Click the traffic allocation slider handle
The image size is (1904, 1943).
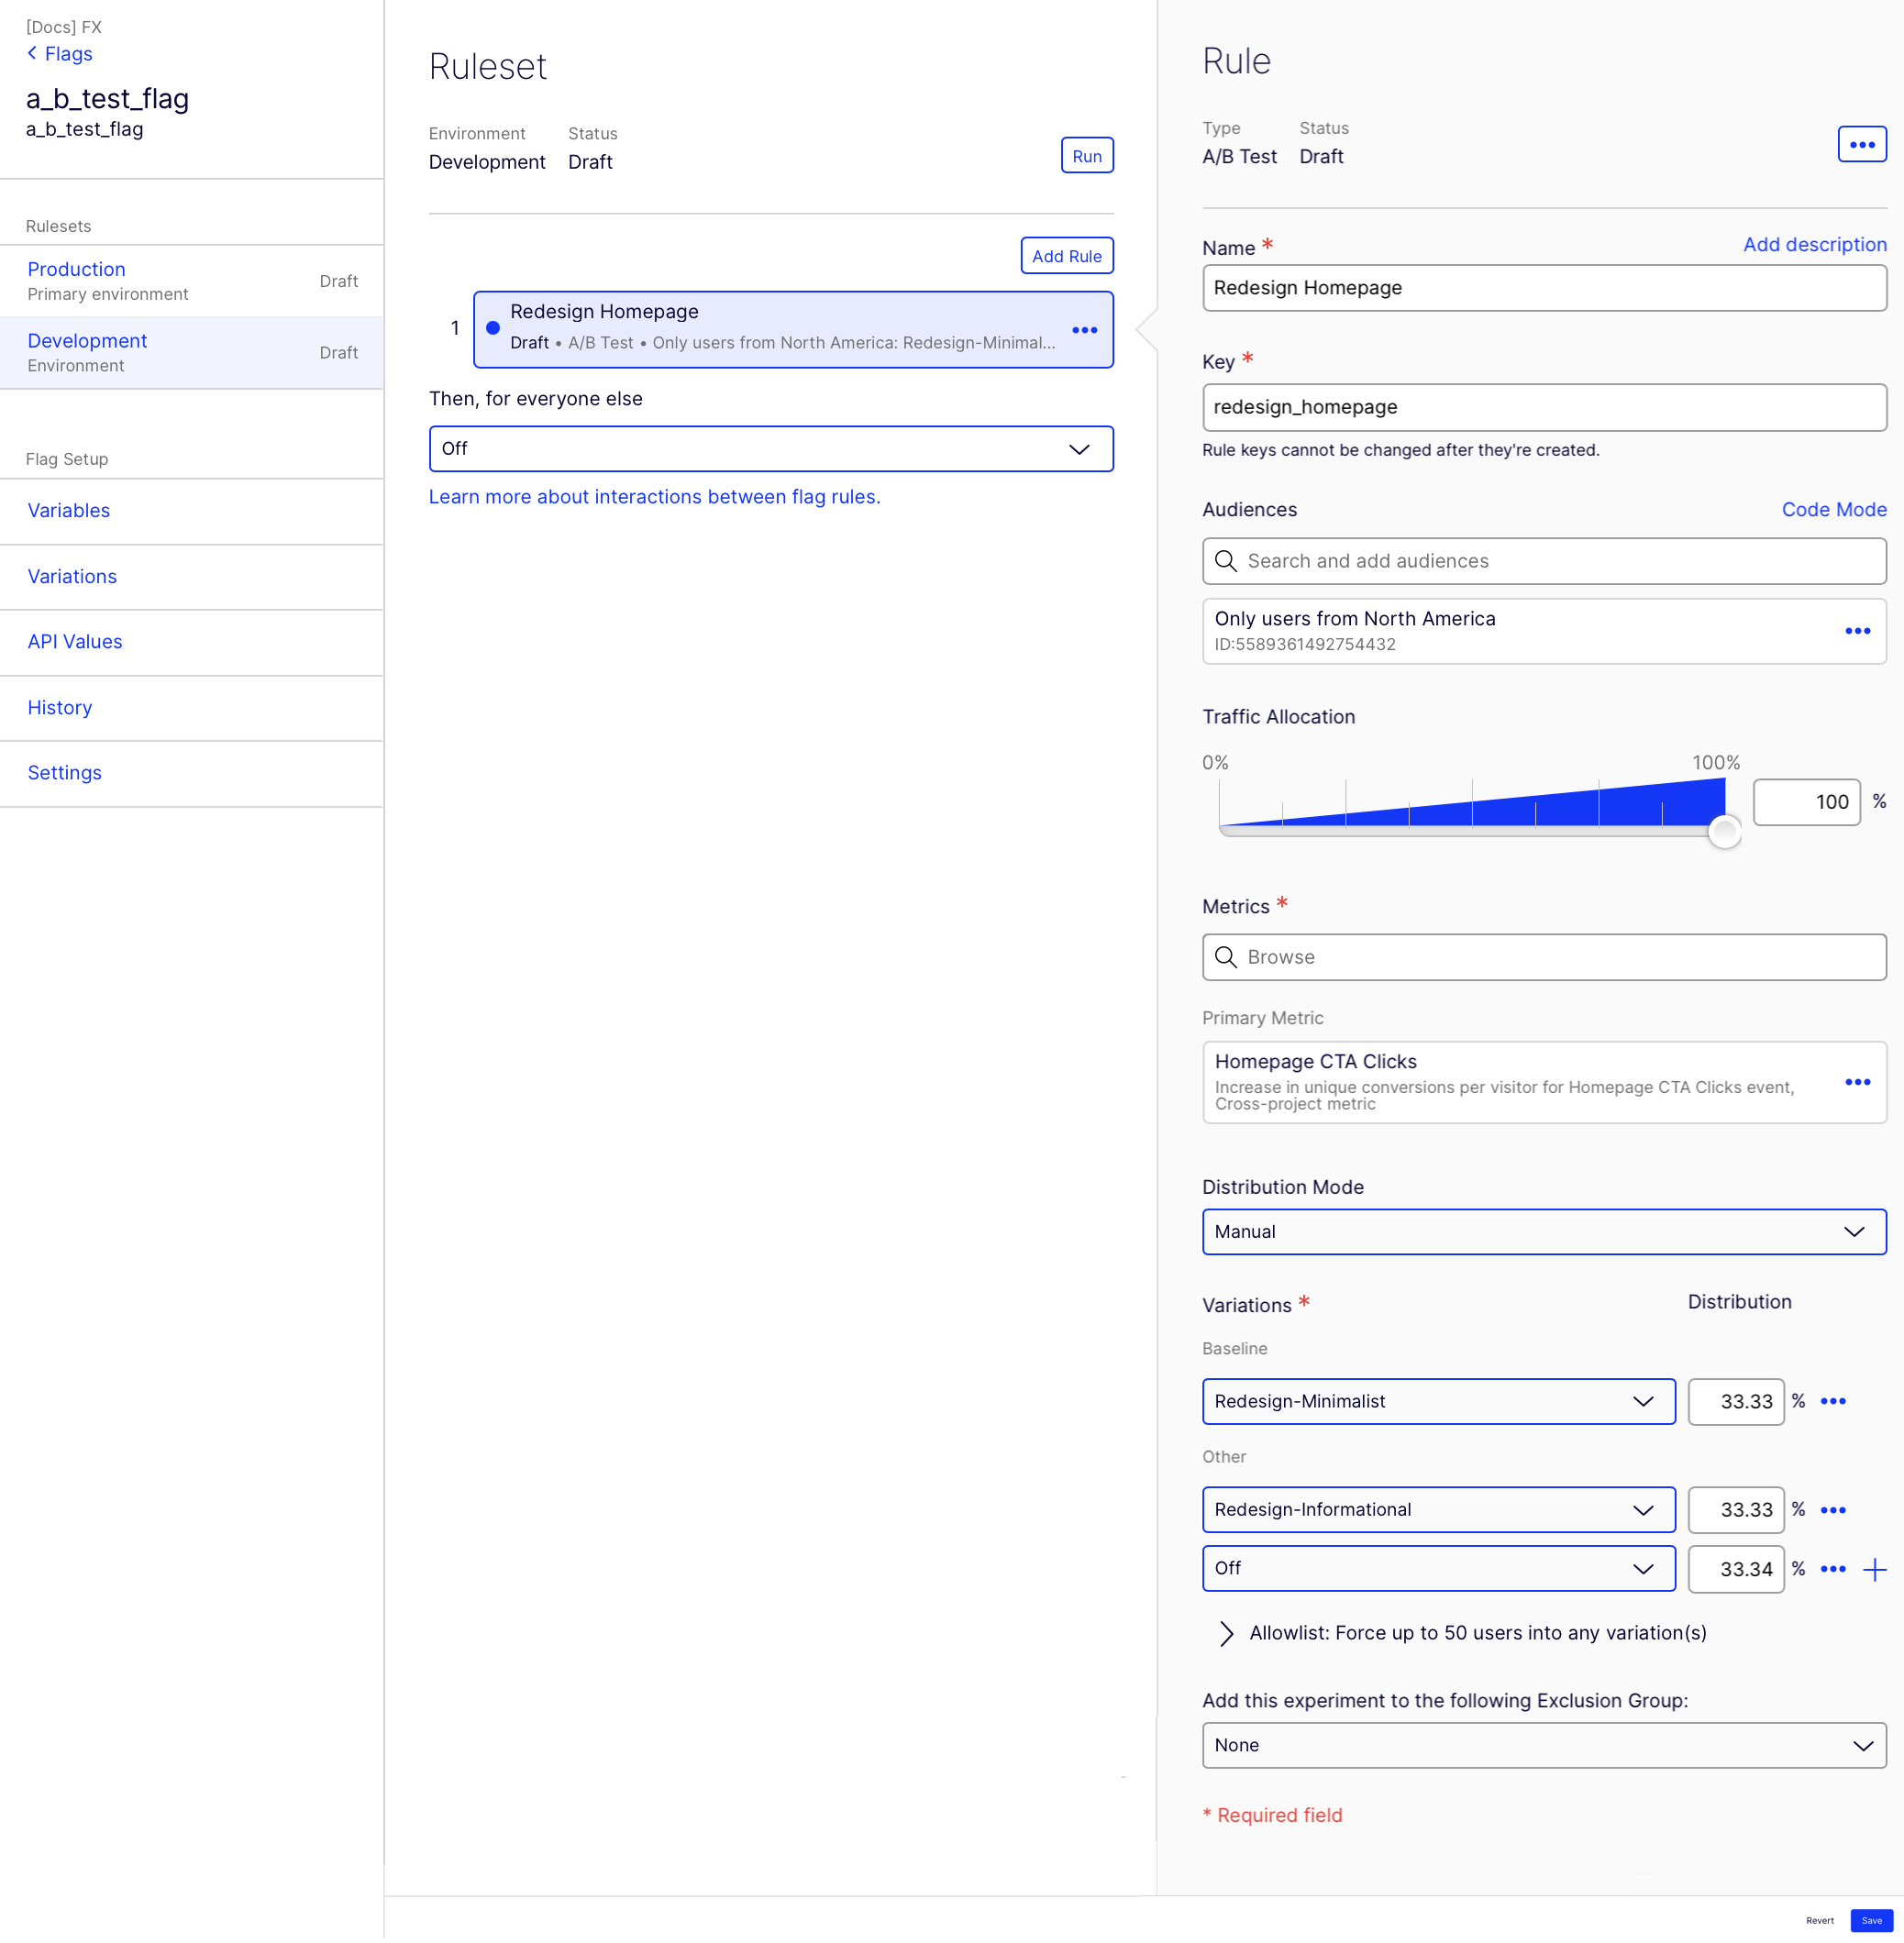1724,831
